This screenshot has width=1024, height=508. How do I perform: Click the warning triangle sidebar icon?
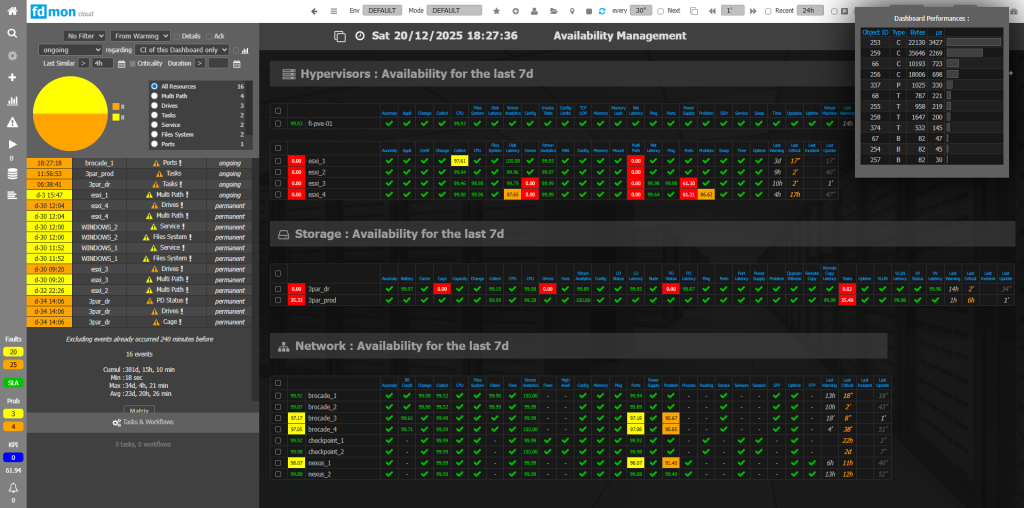coord(12,122)
